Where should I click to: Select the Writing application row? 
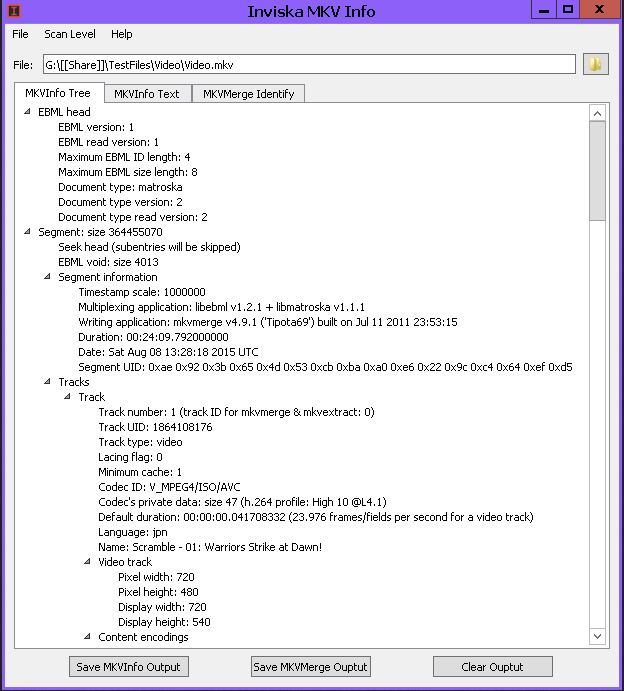[x=268, y=322]
